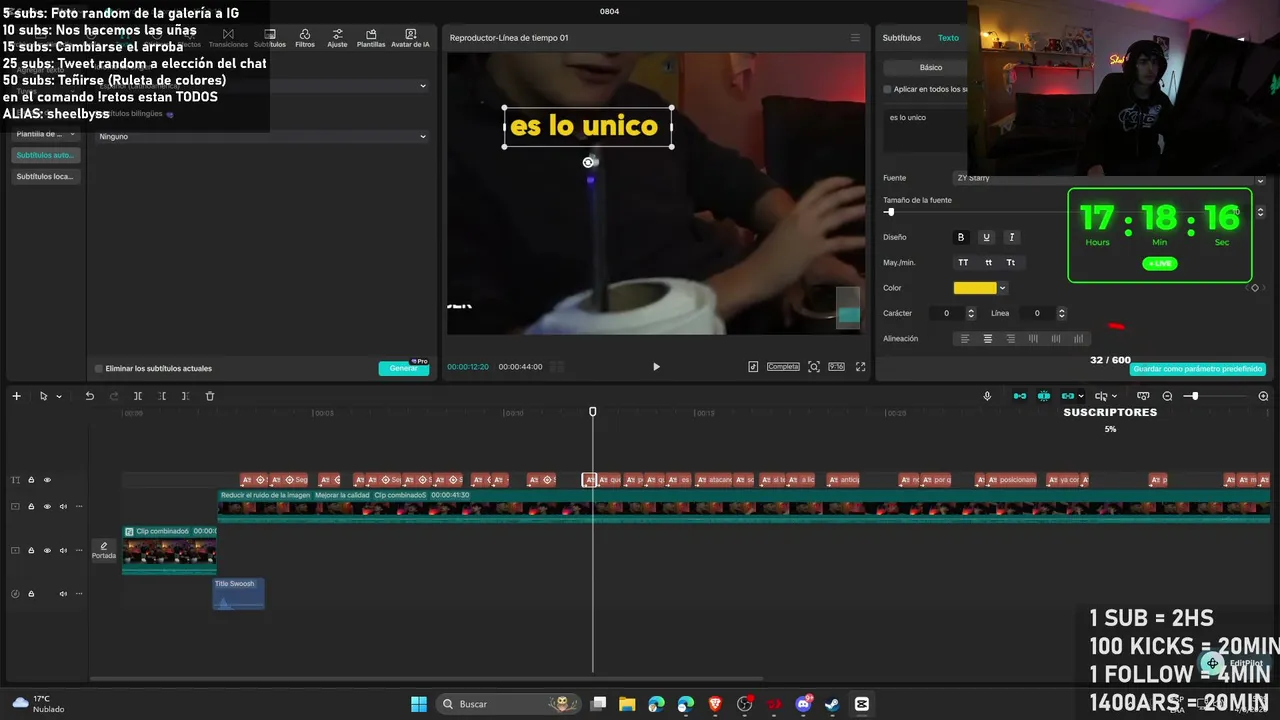Click the microphone record voiceover icon

point(987,396)
